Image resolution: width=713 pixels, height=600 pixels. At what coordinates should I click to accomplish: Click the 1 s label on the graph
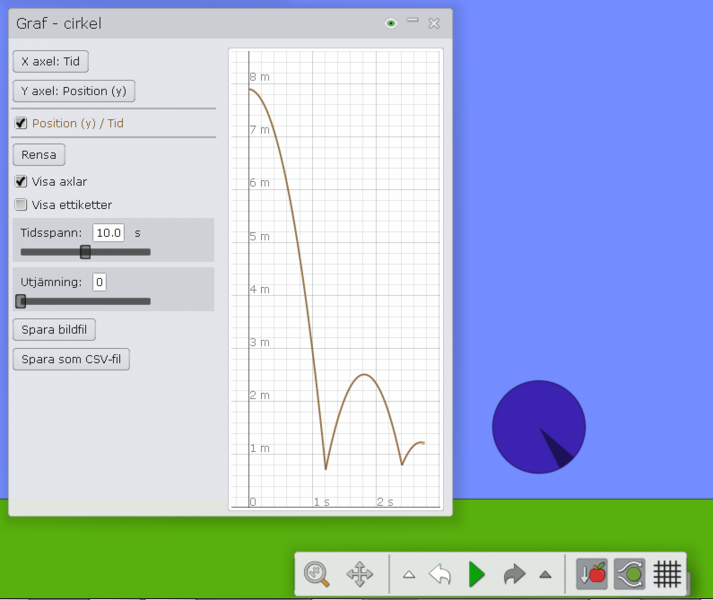click(x=321, y=502)
